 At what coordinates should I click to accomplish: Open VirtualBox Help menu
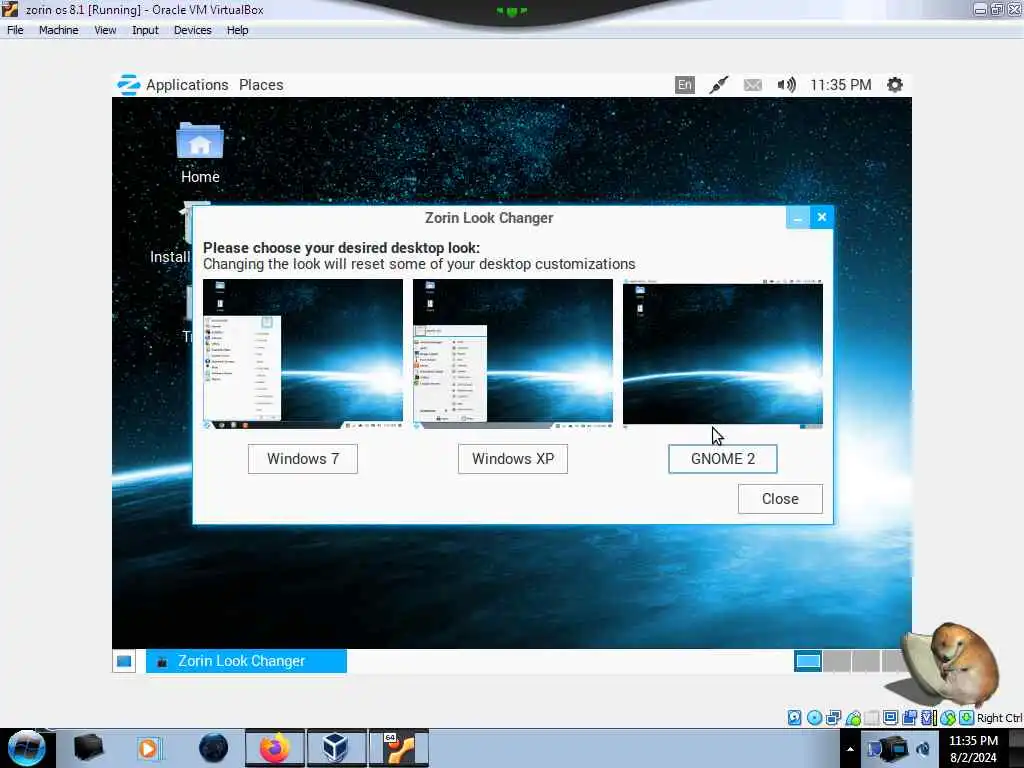click(238, 30)
